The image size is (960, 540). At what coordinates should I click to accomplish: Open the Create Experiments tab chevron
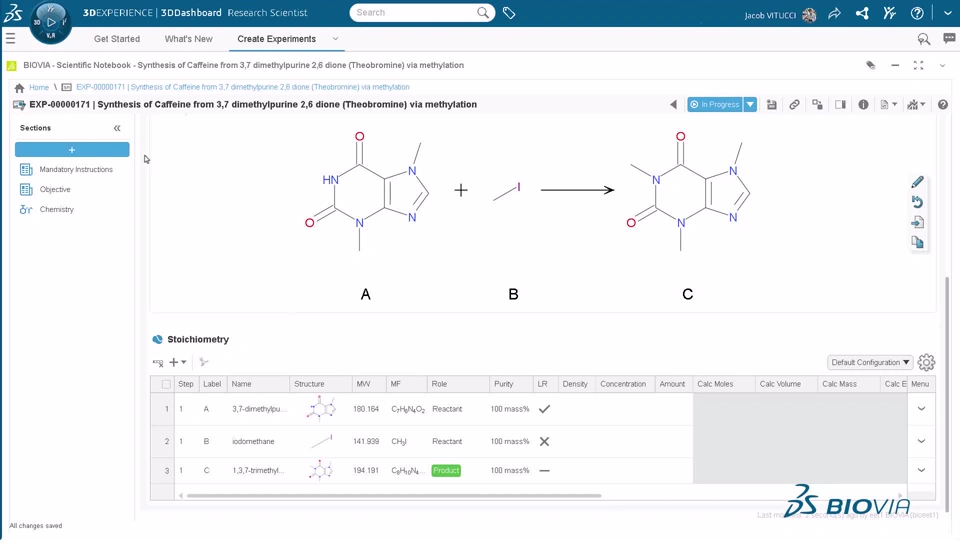336,39
